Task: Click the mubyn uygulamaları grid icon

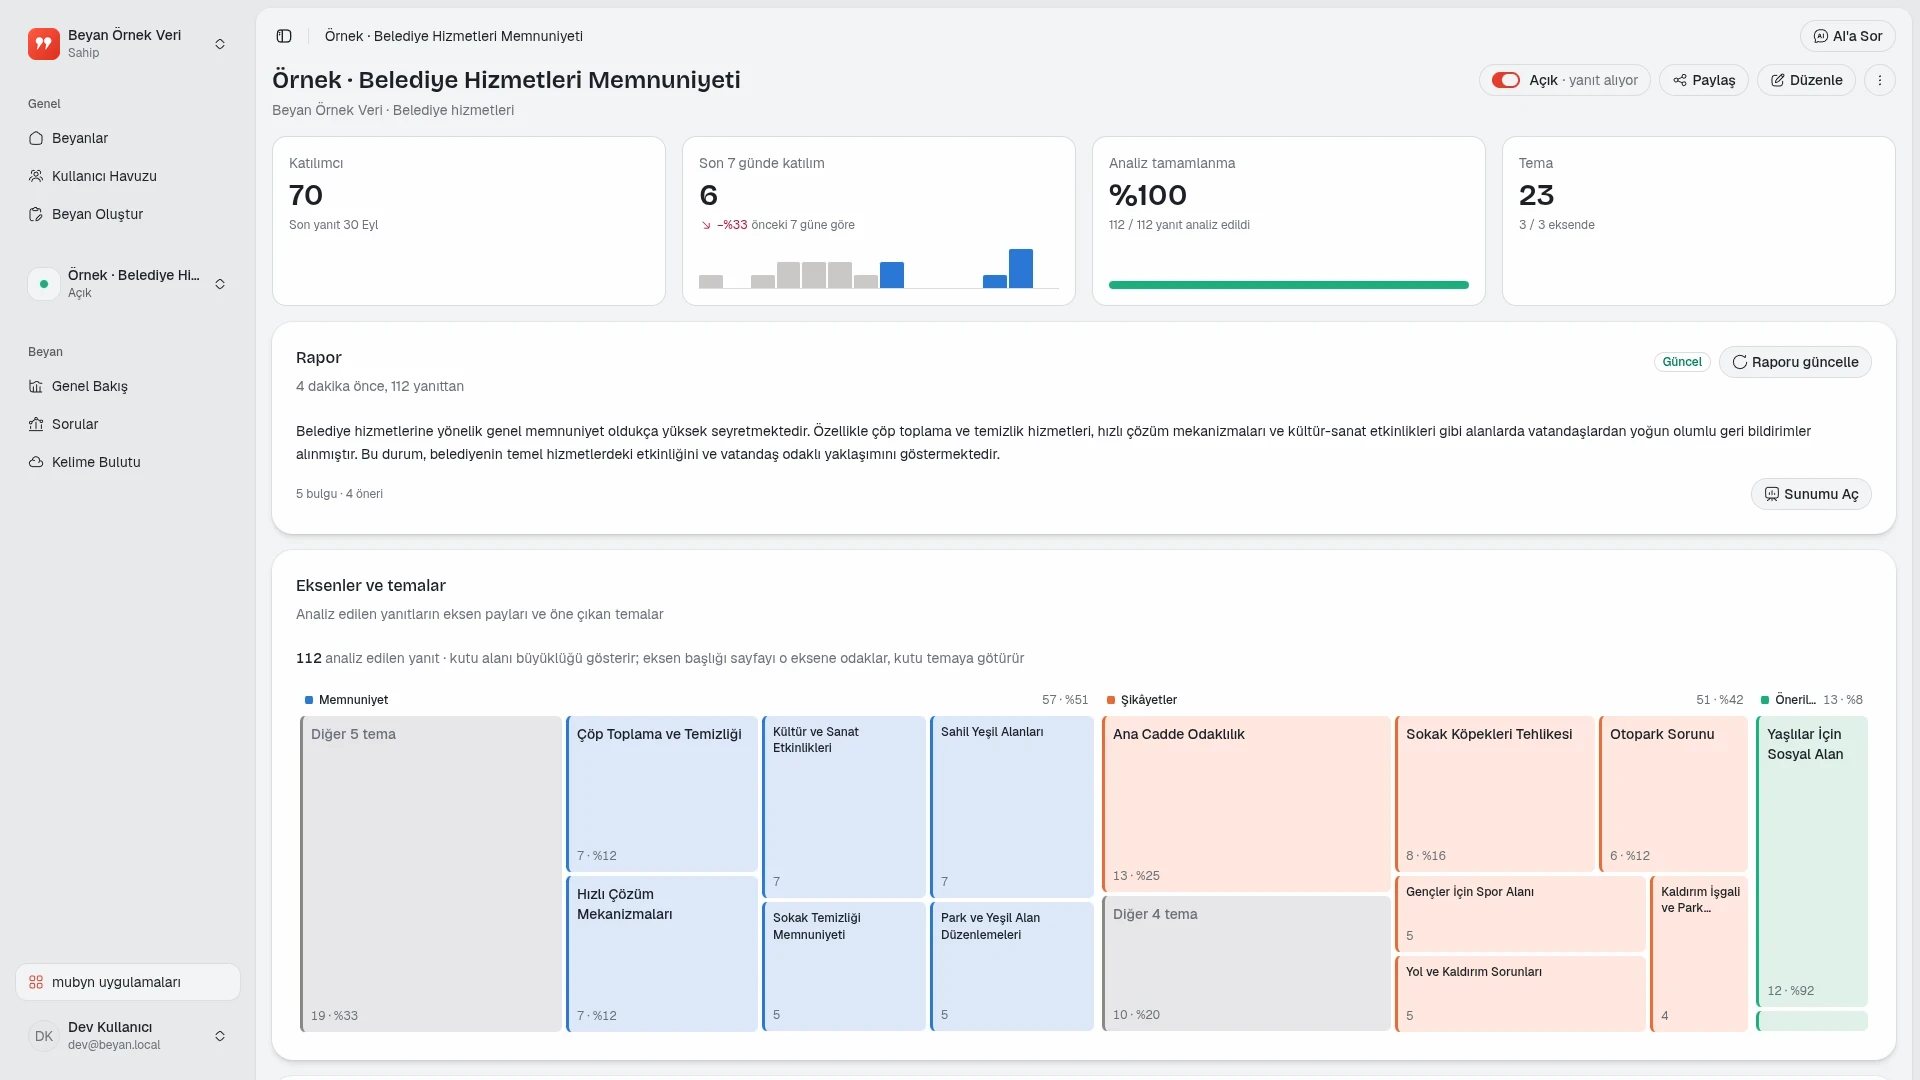Action: point(36,982)
